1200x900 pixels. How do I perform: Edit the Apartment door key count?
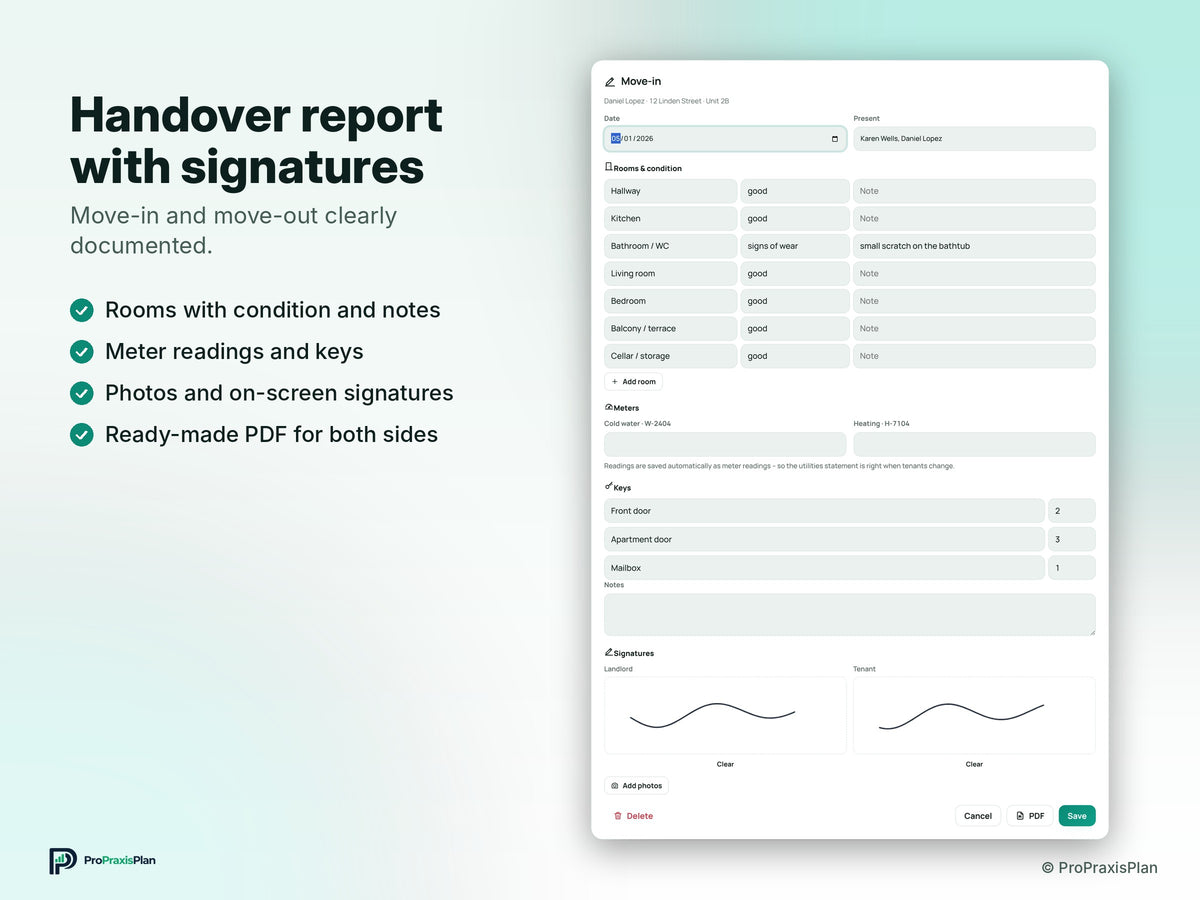tap(1072, 540)
